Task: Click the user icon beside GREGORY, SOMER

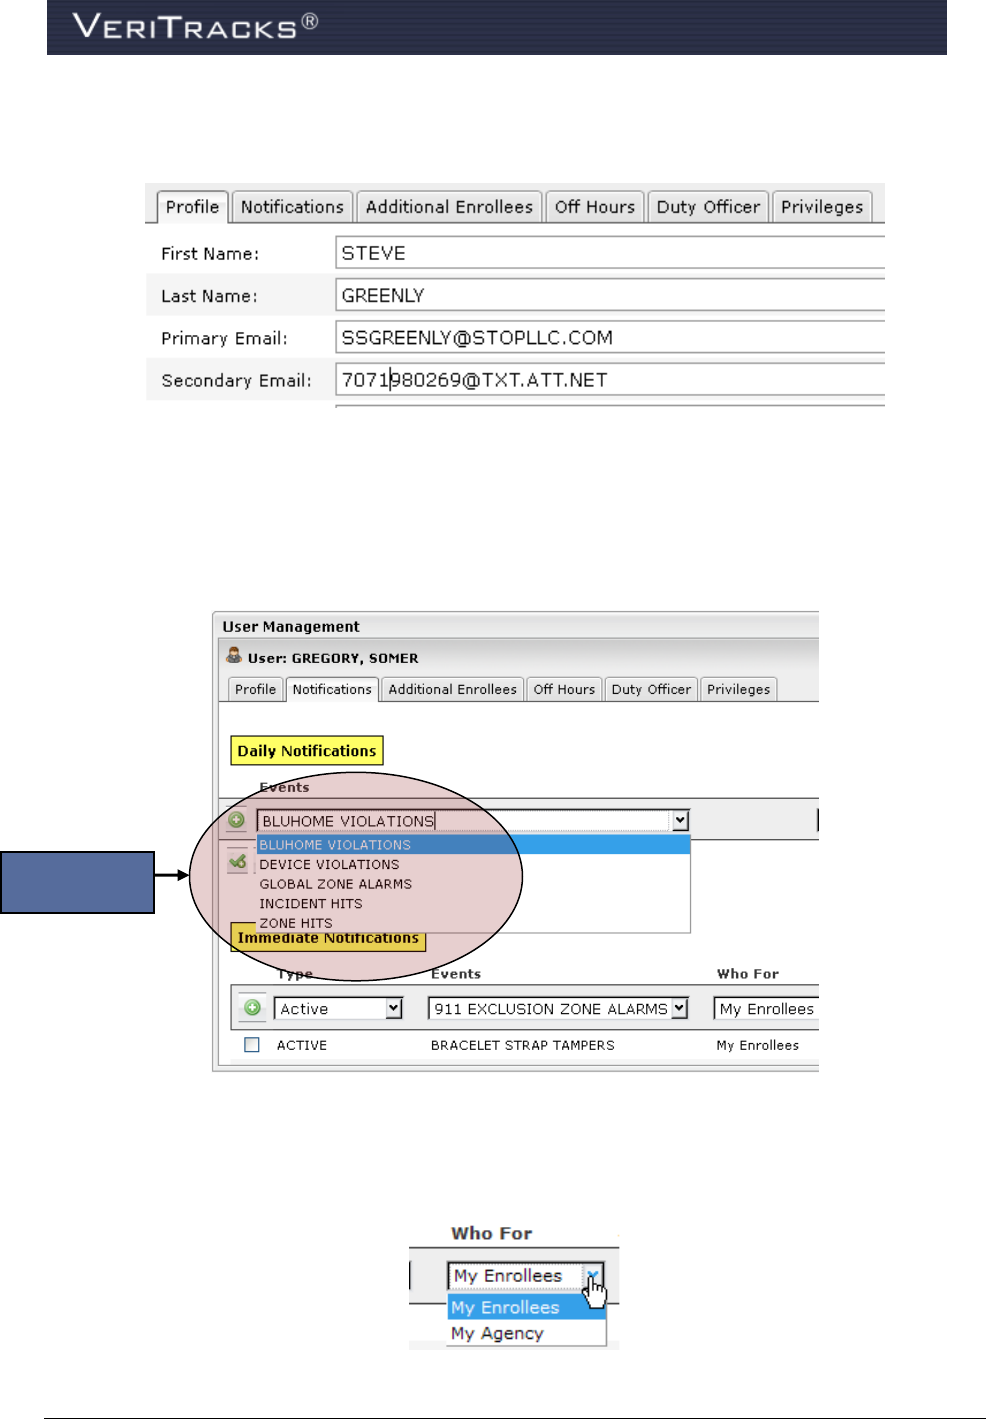Action: pos(234,656)
